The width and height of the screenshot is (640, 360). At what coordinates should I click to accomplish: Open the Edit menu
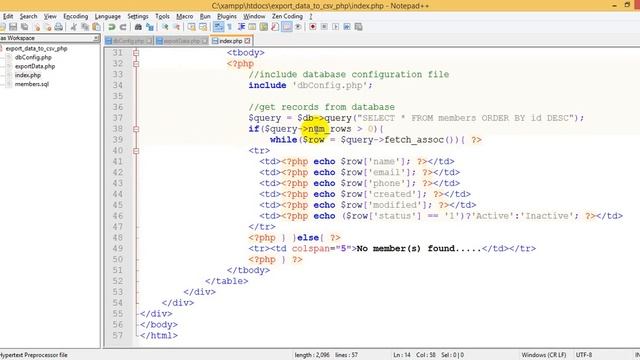[8, 16]
